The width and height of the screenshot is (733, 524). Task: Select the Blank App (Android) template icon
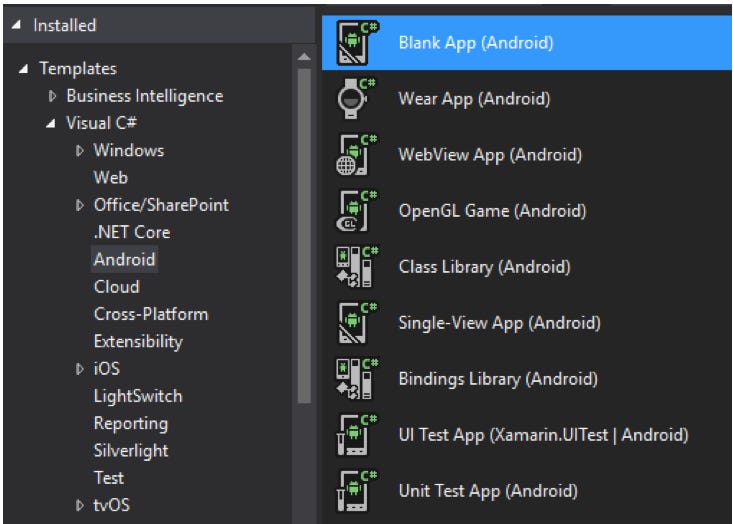[x=357, y=43]
